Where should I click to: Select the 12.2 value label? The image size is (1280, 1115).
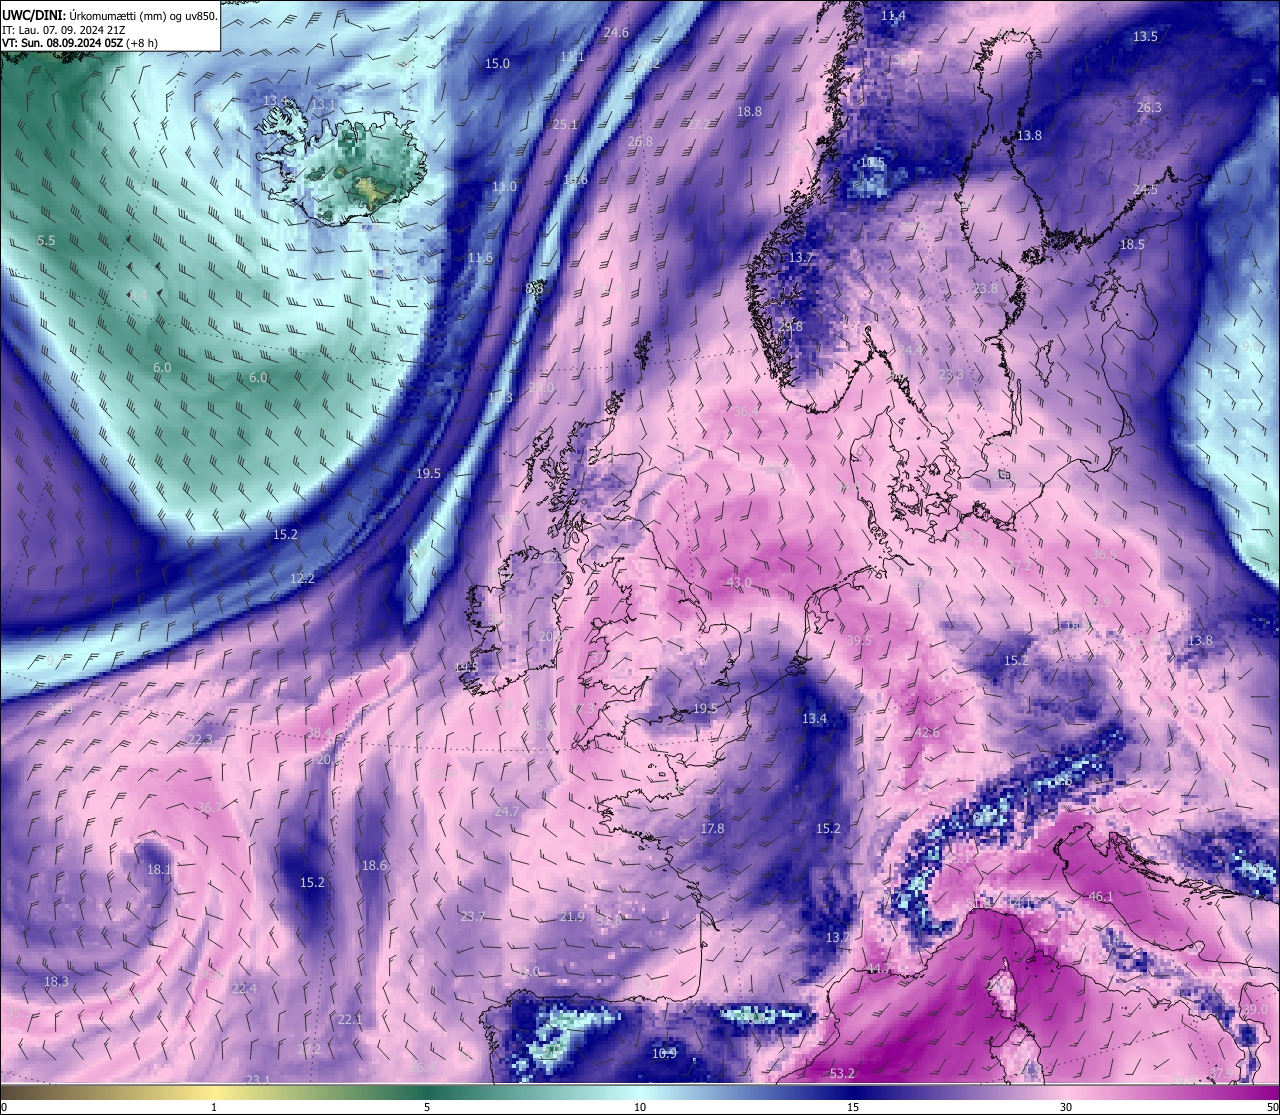tap(302, 578)
